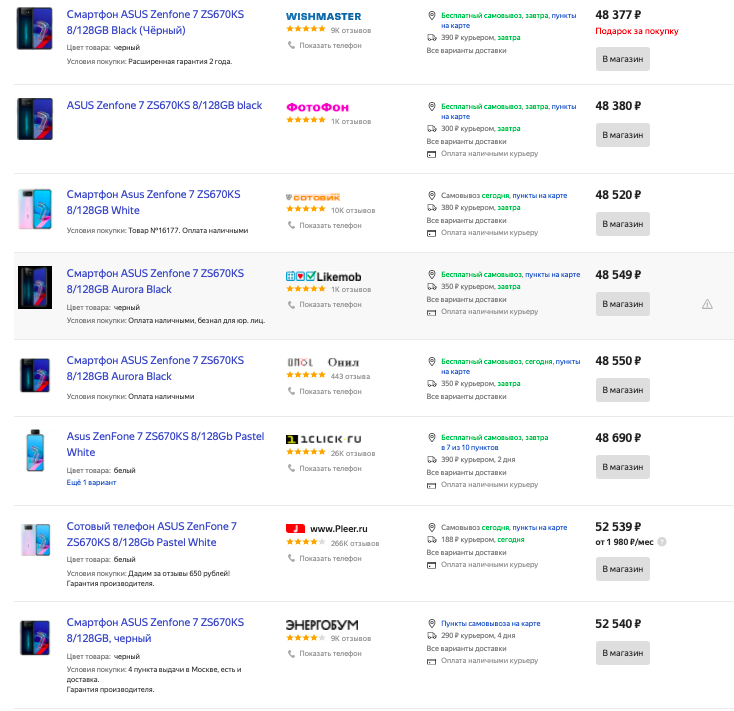734x711 pixels.
Task: Open 'ASUS Zenfone 7 ZS670KS 8/128GB black' listing
Action: [164, 105]
